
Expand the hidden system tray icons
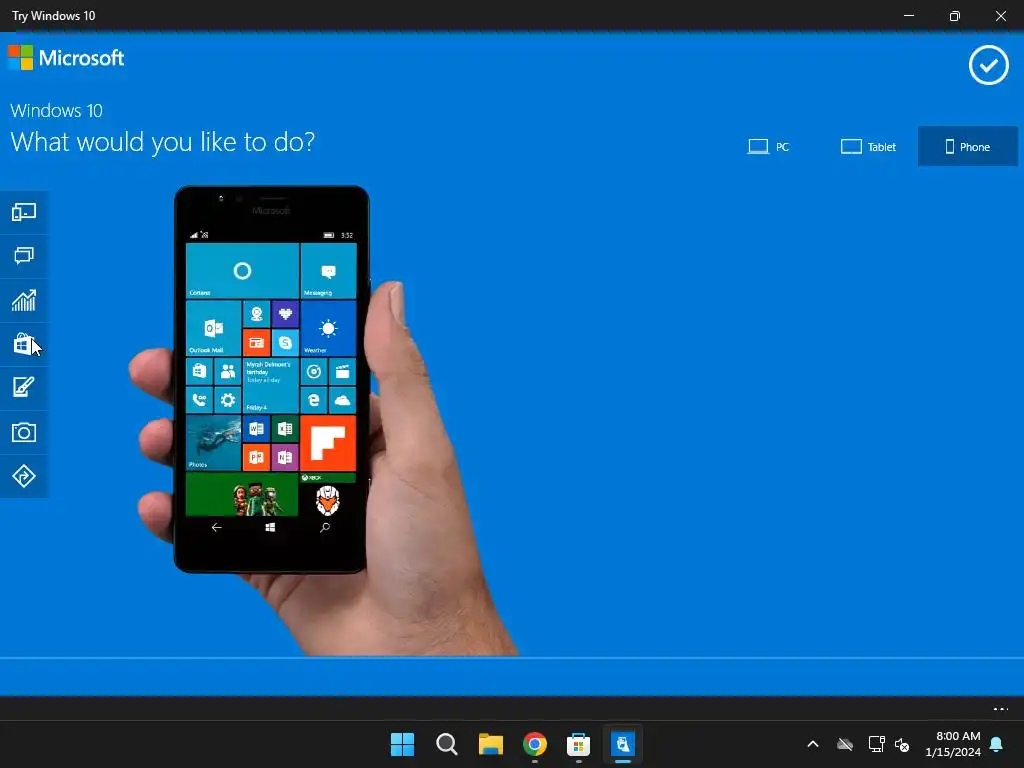(813, 744)
